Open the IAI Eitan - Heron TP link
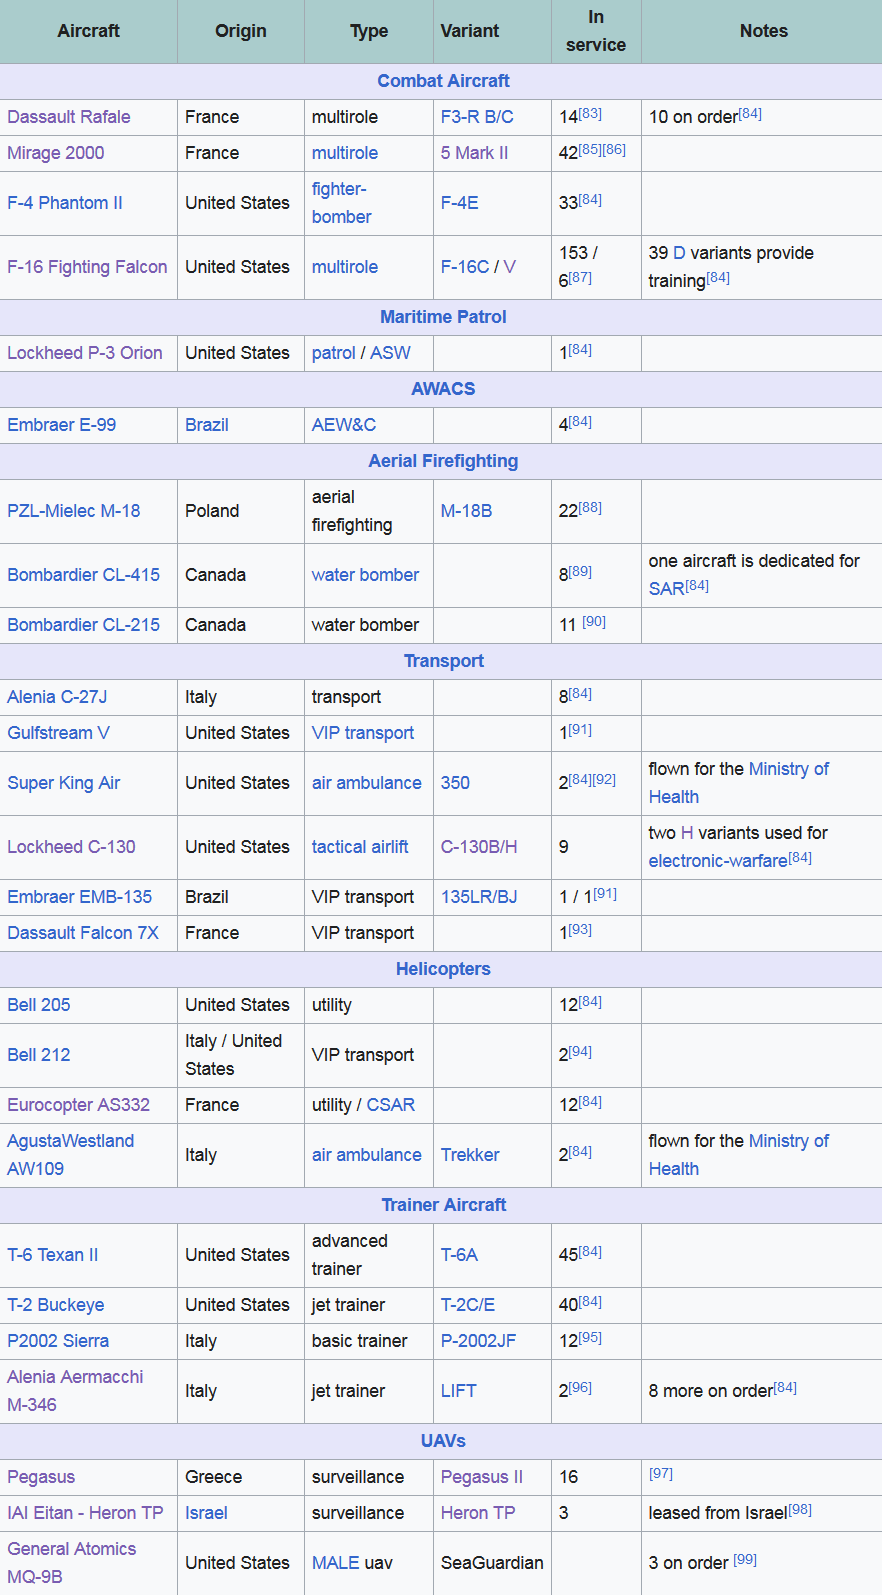The height and width of the screenshot is (1595, 882). (x=85, y=1513)
